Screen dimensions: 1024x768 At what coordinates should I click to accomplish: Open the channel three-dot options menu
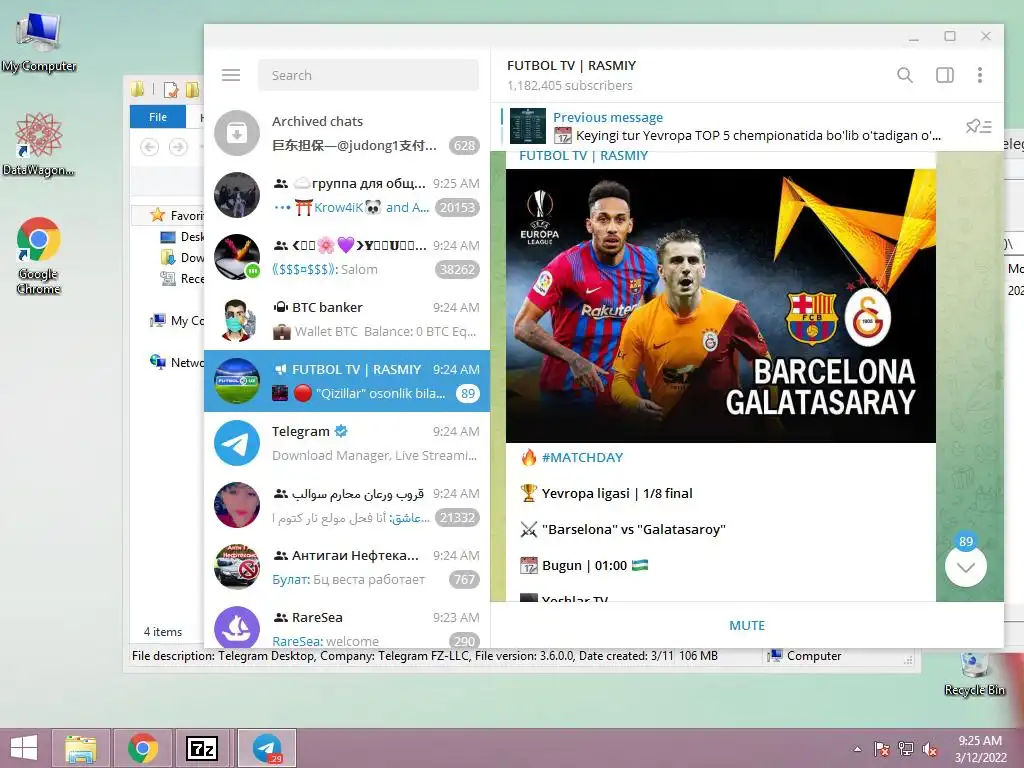pos(980,75)
